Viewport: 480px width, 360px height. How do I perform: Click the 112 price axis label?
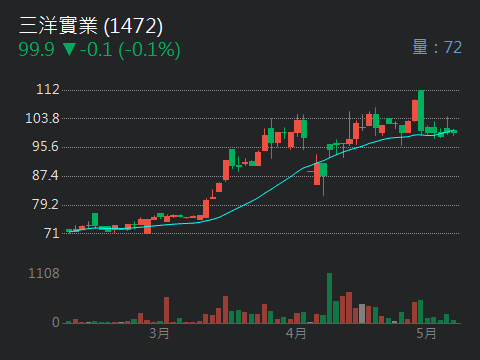click(x=48, y=89)
